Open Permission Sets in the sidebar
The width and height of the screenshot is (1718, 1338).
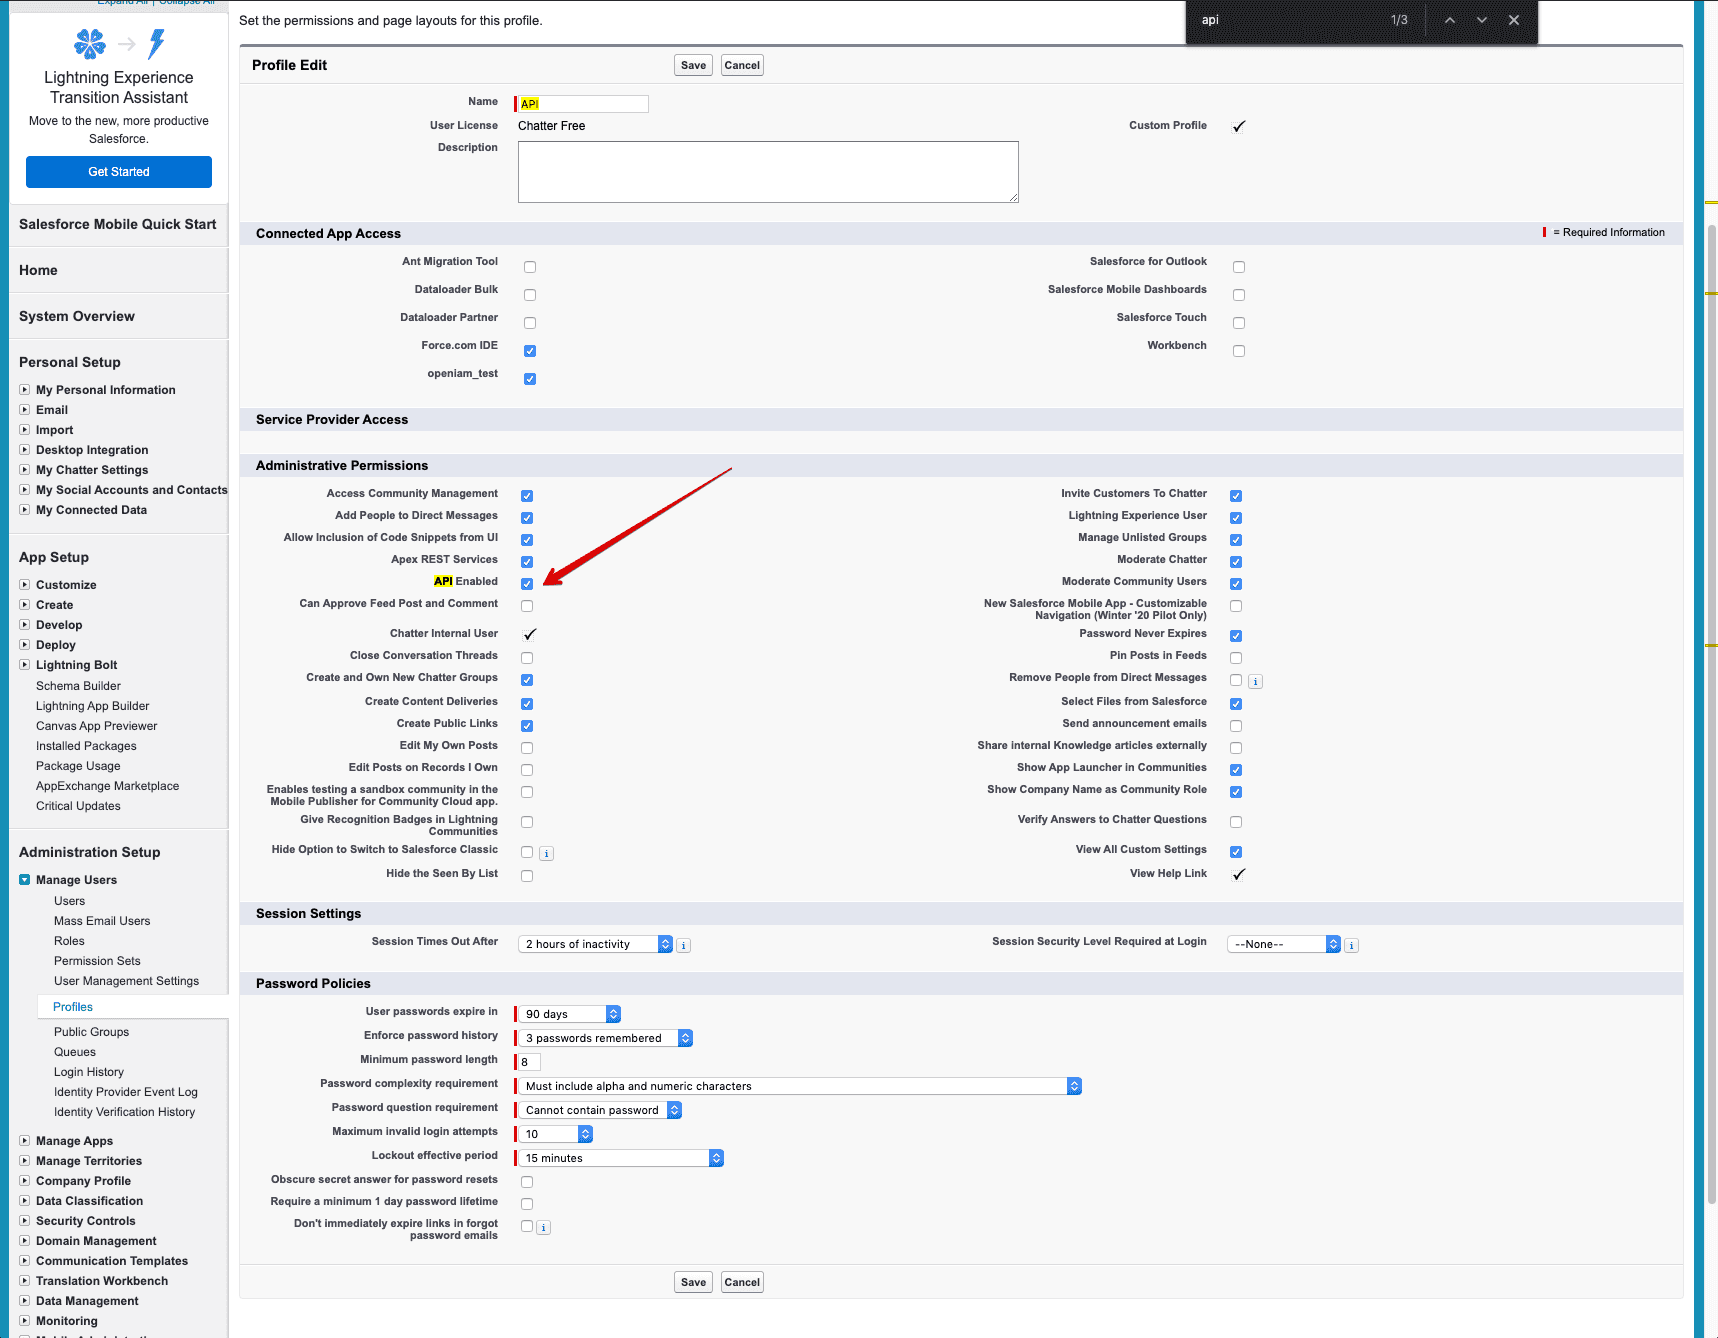click(x=97, y=961)
